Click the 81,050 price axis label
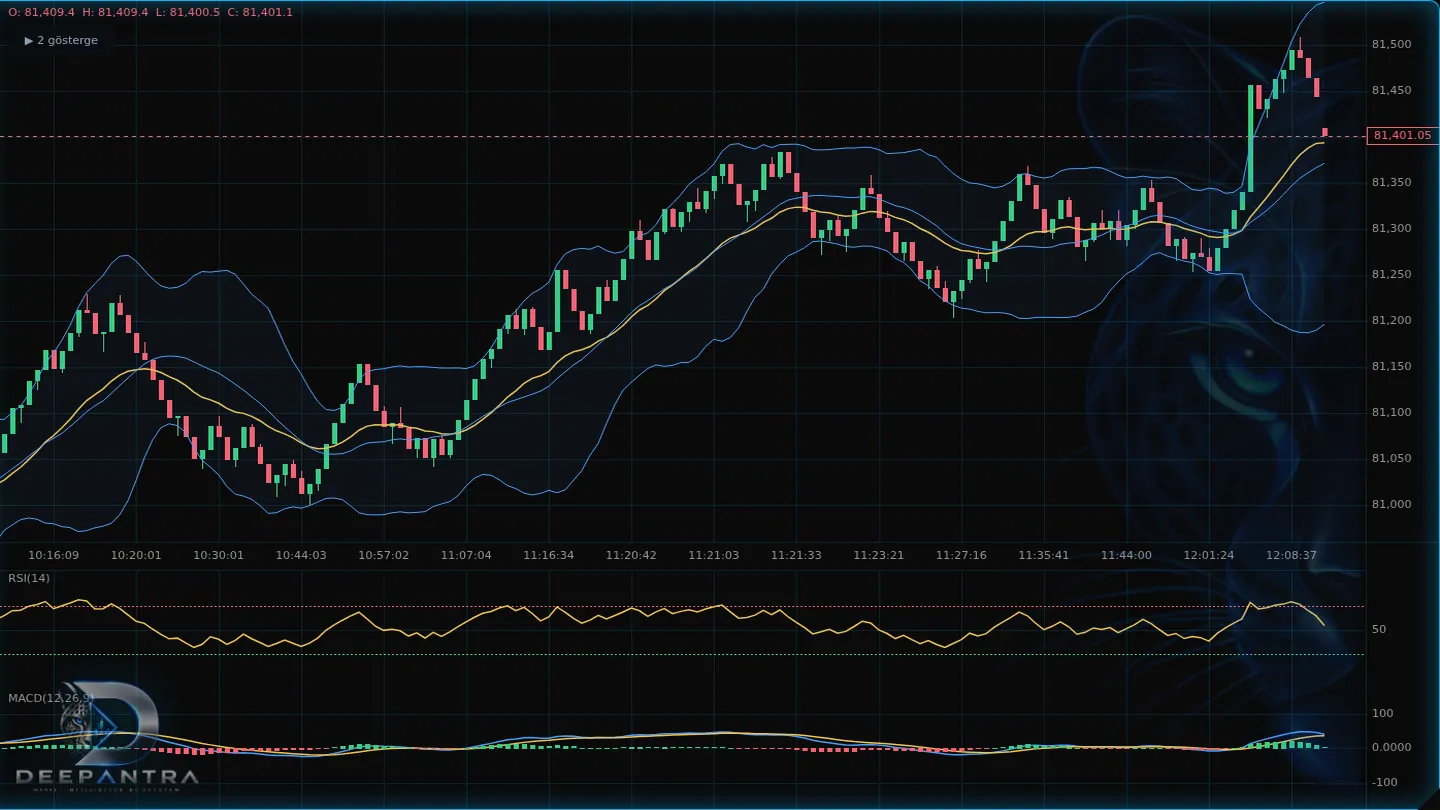 1391,458
